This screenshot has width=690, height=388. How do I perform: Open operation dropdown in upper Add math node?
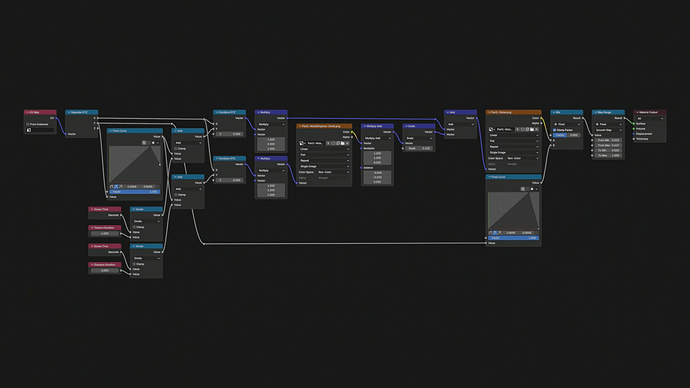pos(188,143)
